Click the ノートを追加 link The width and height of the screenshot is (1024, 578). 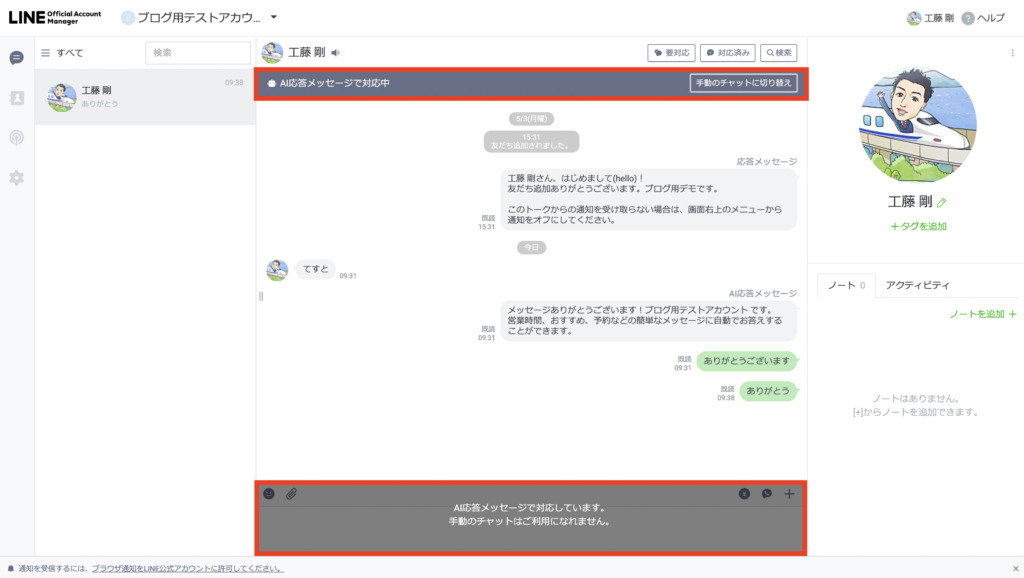982,314
